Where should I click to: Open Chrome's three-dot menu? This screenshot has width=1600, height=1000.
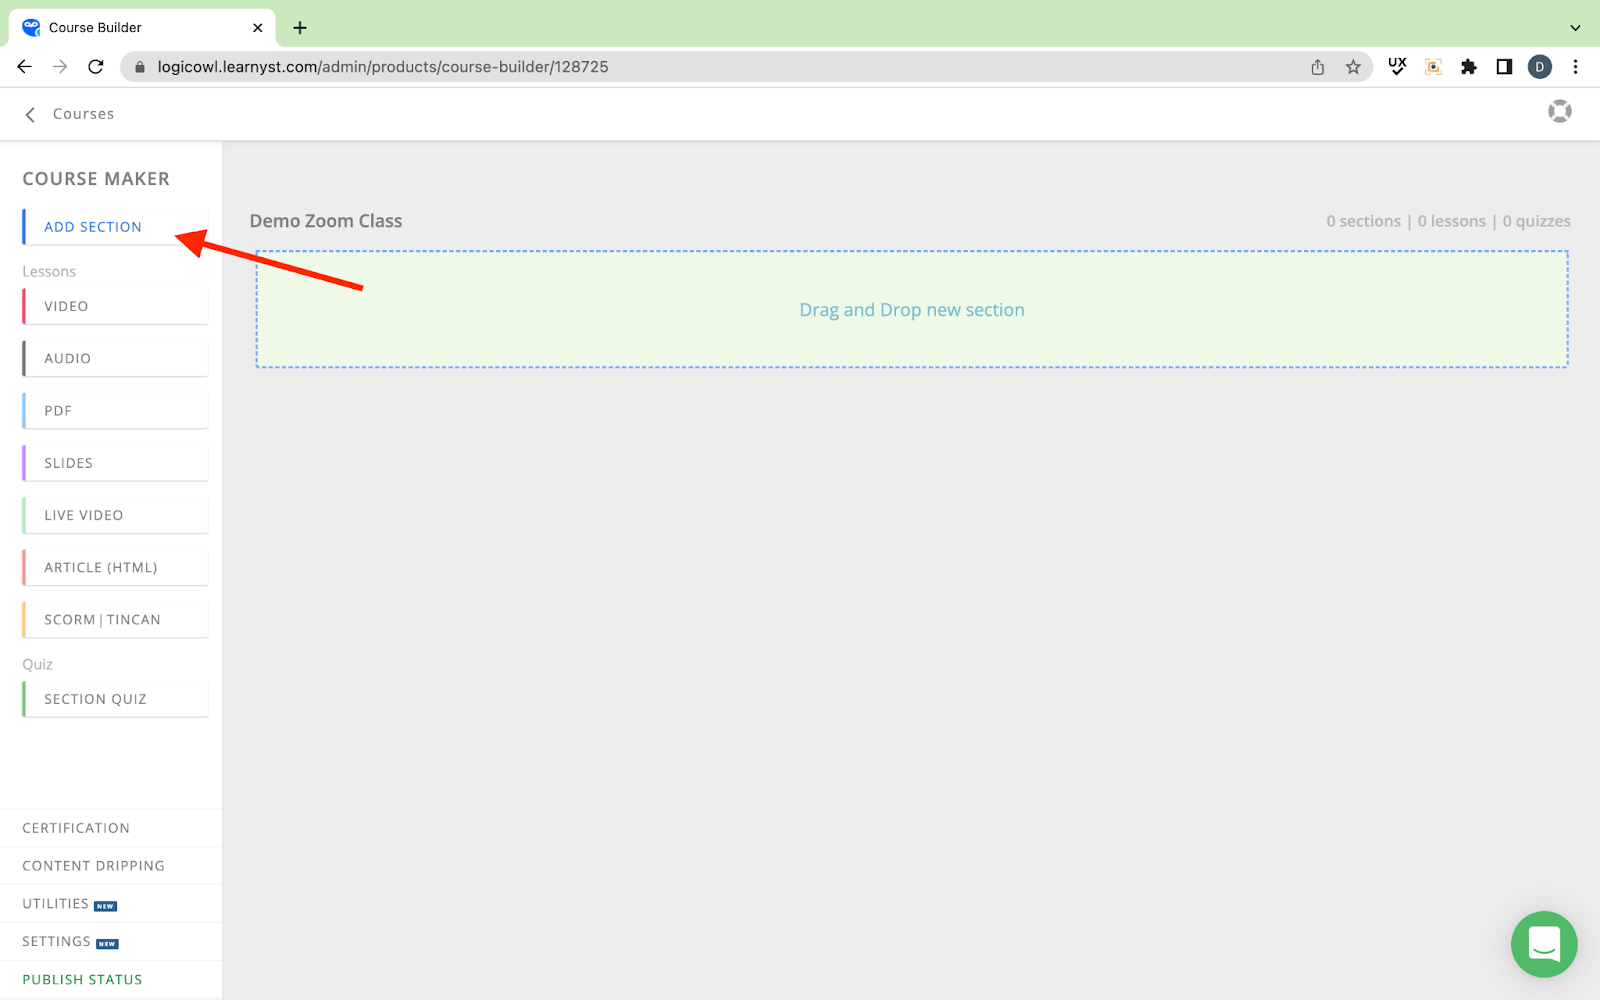1575,67
